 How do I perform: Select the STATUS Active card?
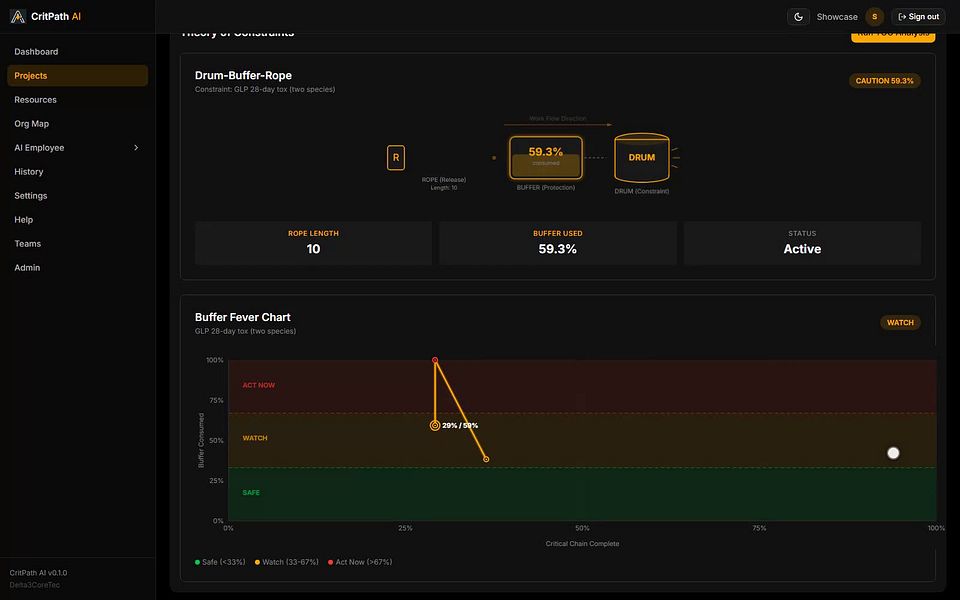[x=802, y=243]
